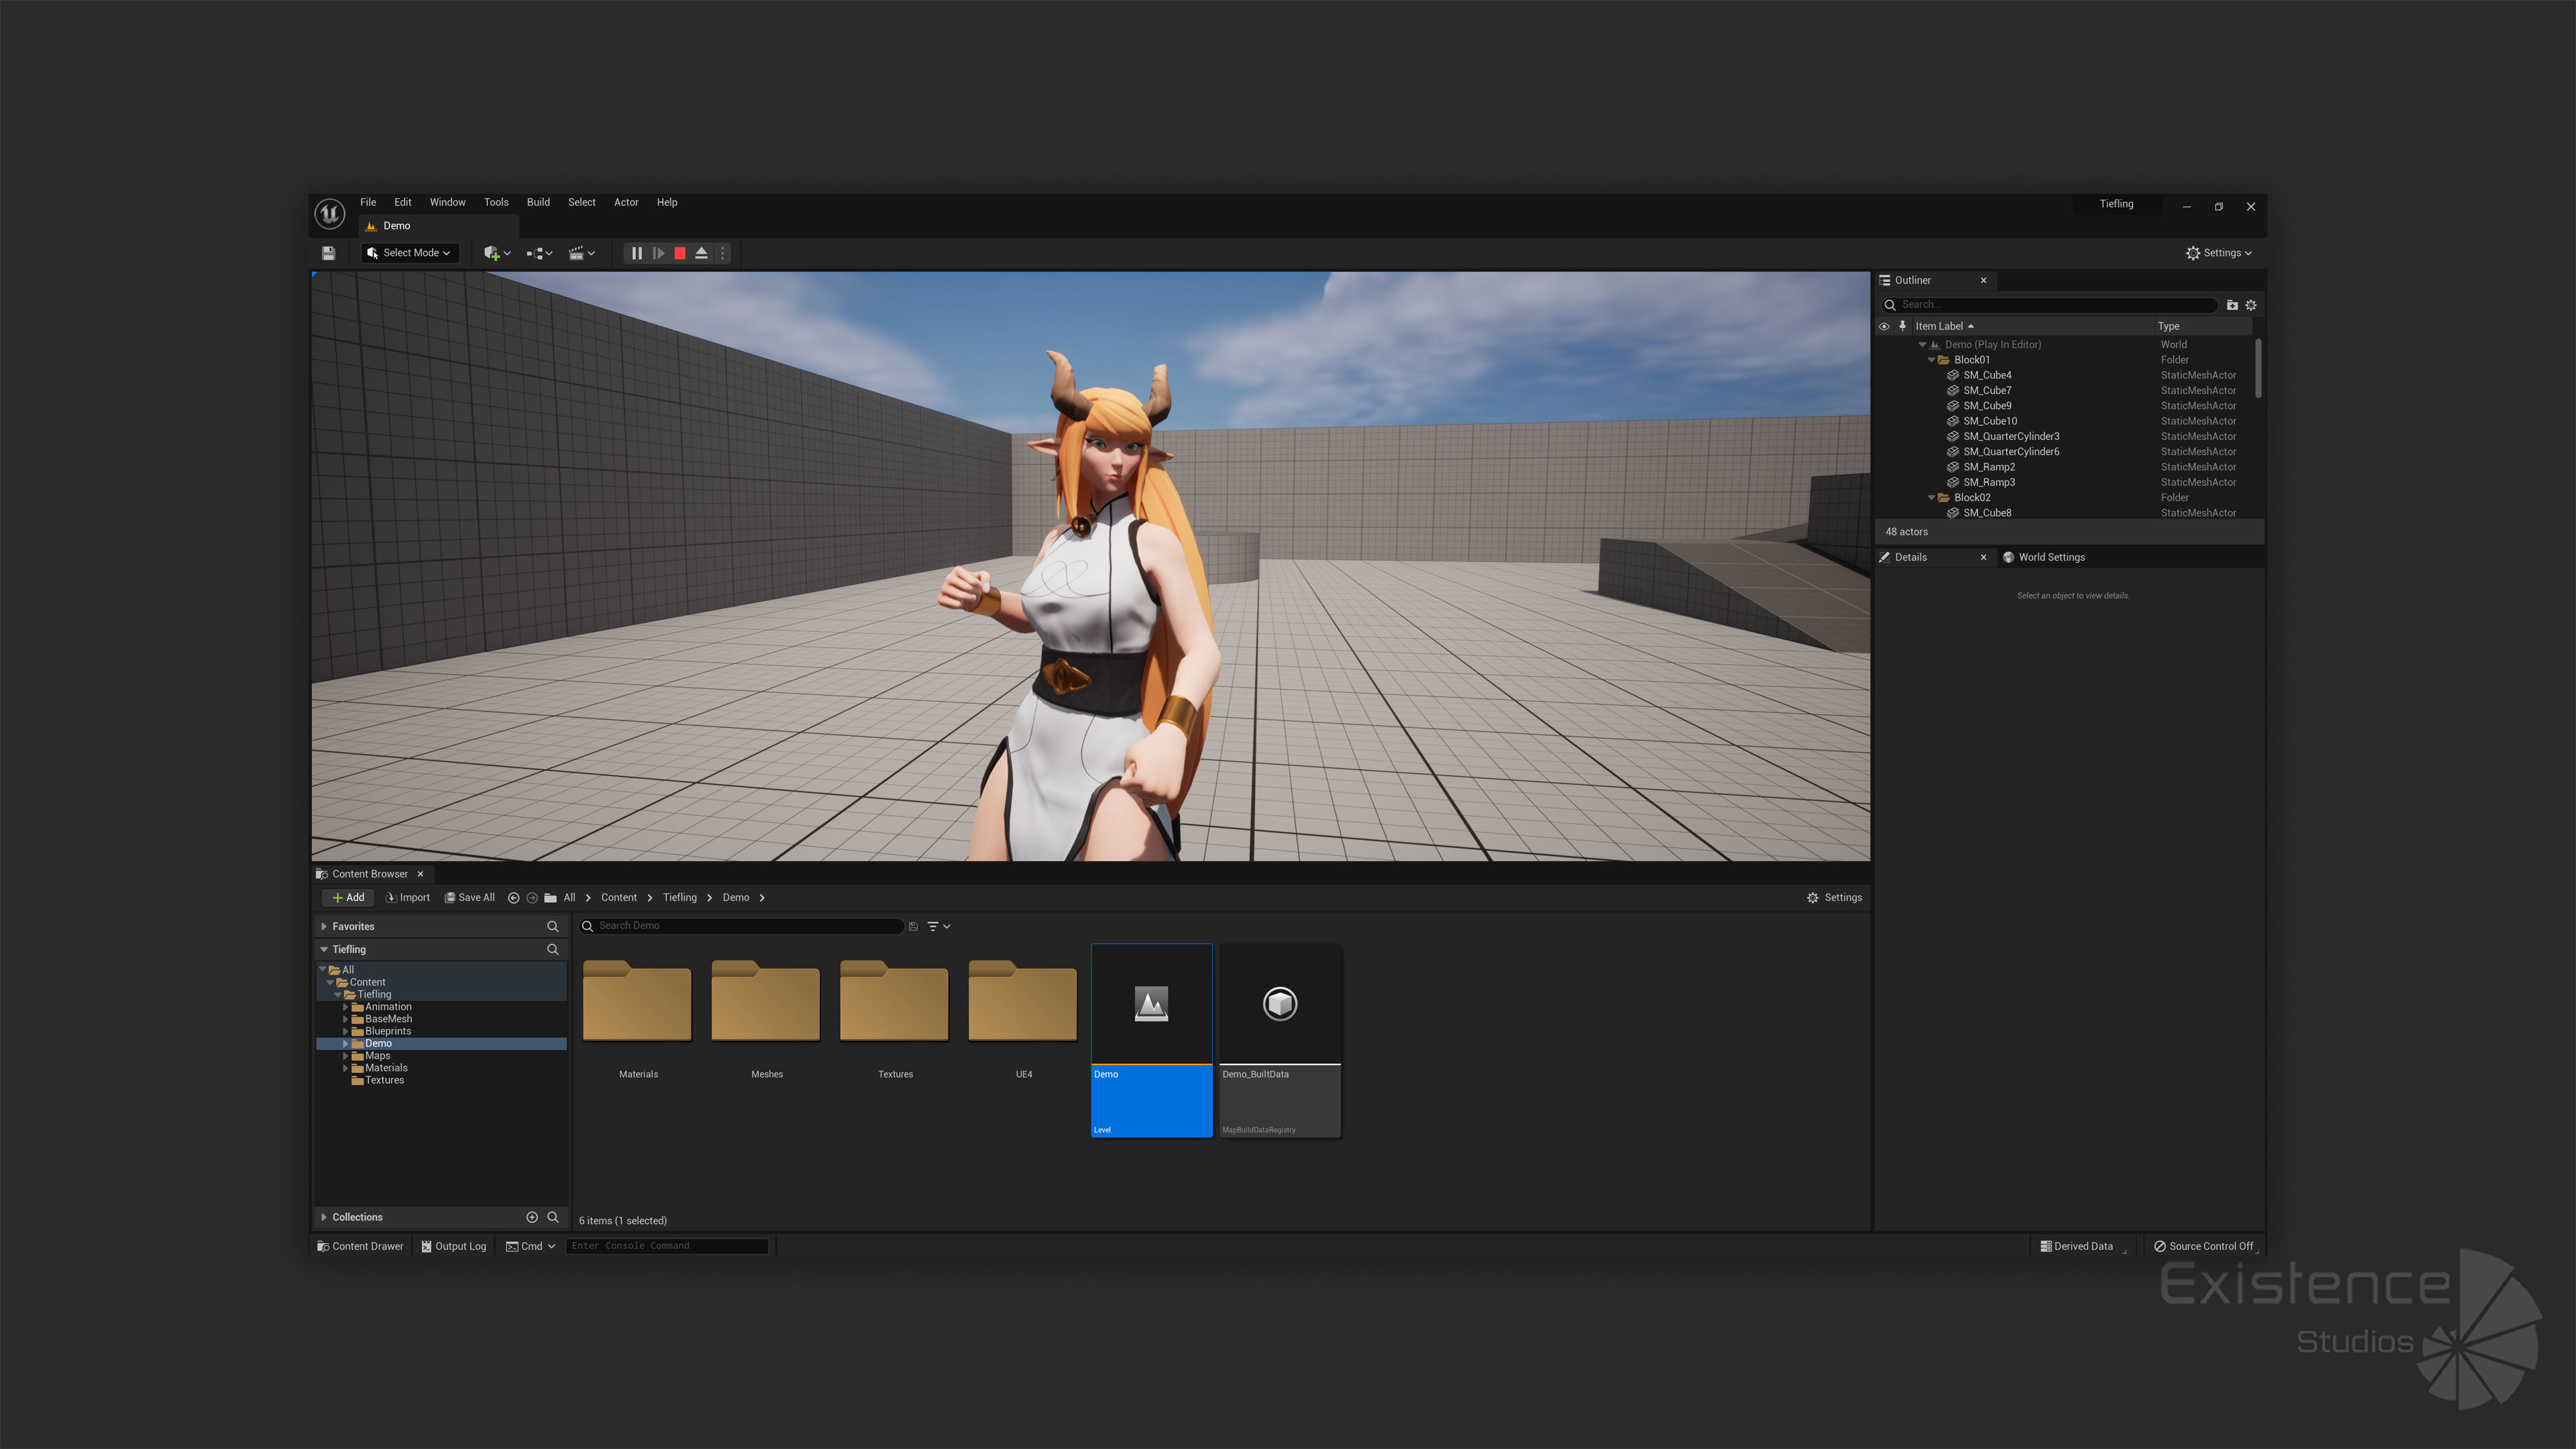Eject from the player controller
The height and width of the screenshot is (1449, 2576).
coord(702,253)
